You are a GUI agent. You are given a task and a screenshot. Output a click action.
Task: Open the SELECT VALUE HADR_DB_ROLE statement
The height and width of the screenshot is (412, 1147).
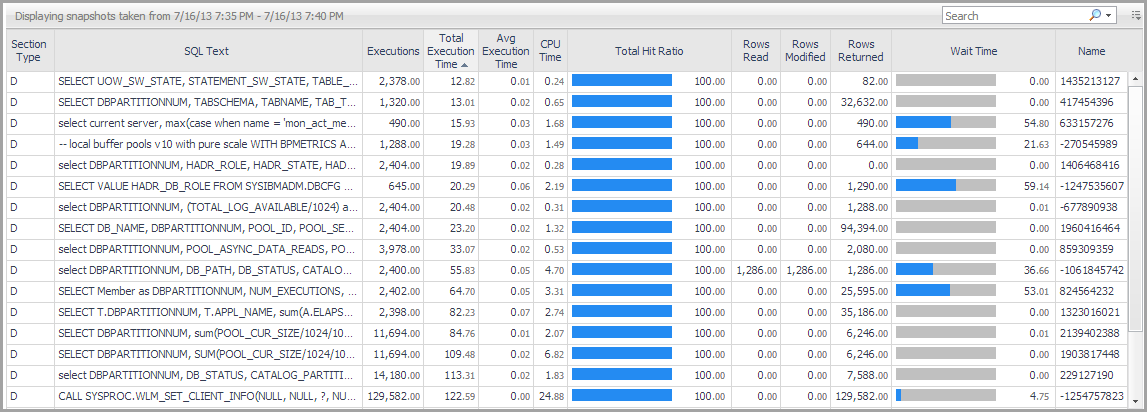point(207,186)
